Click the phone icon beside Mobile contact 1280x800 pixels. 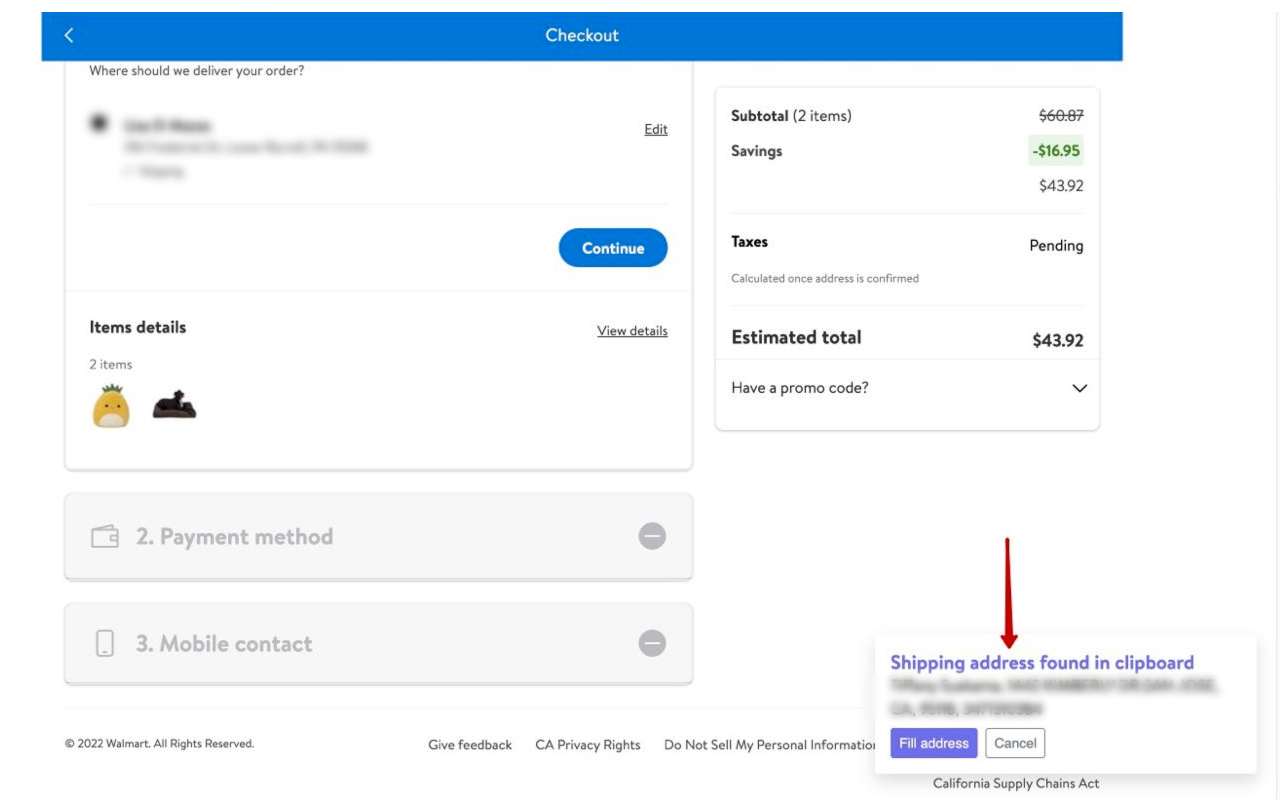point(105,643)
